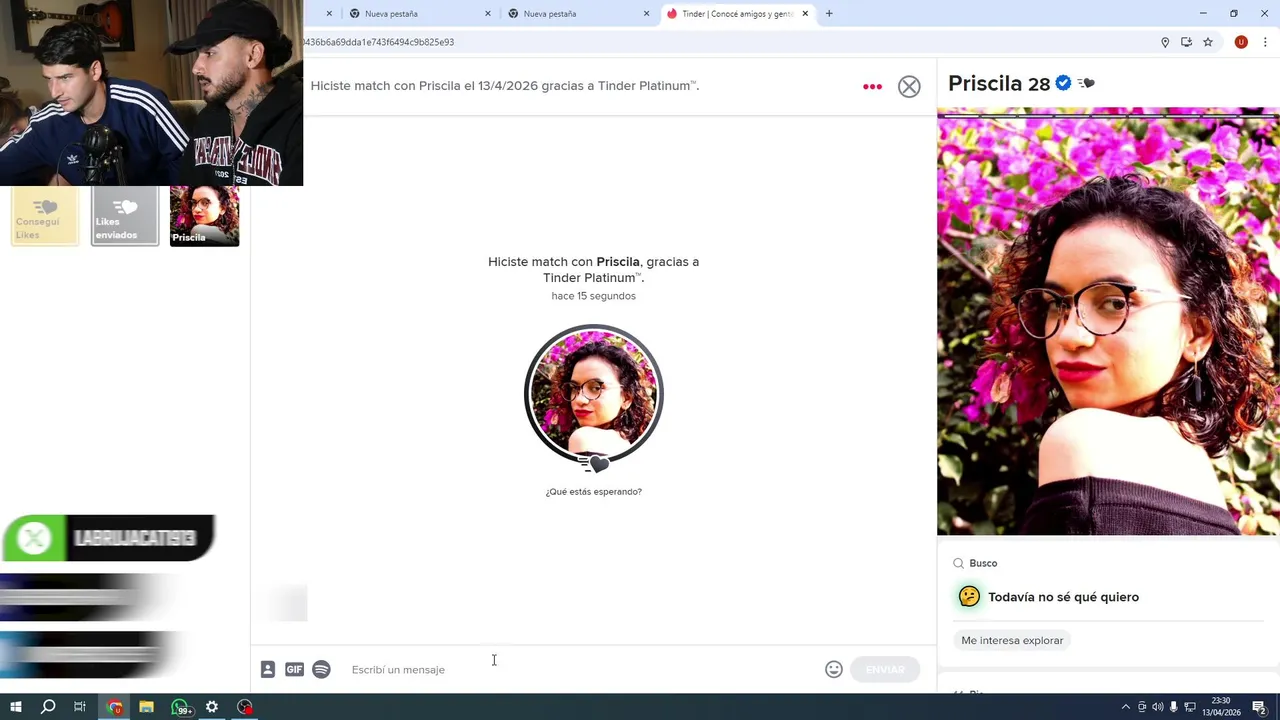The height and width of the screenshot is (720, 1280).
Task: Click the ENVIAR send button
Action: pos(885,670)
